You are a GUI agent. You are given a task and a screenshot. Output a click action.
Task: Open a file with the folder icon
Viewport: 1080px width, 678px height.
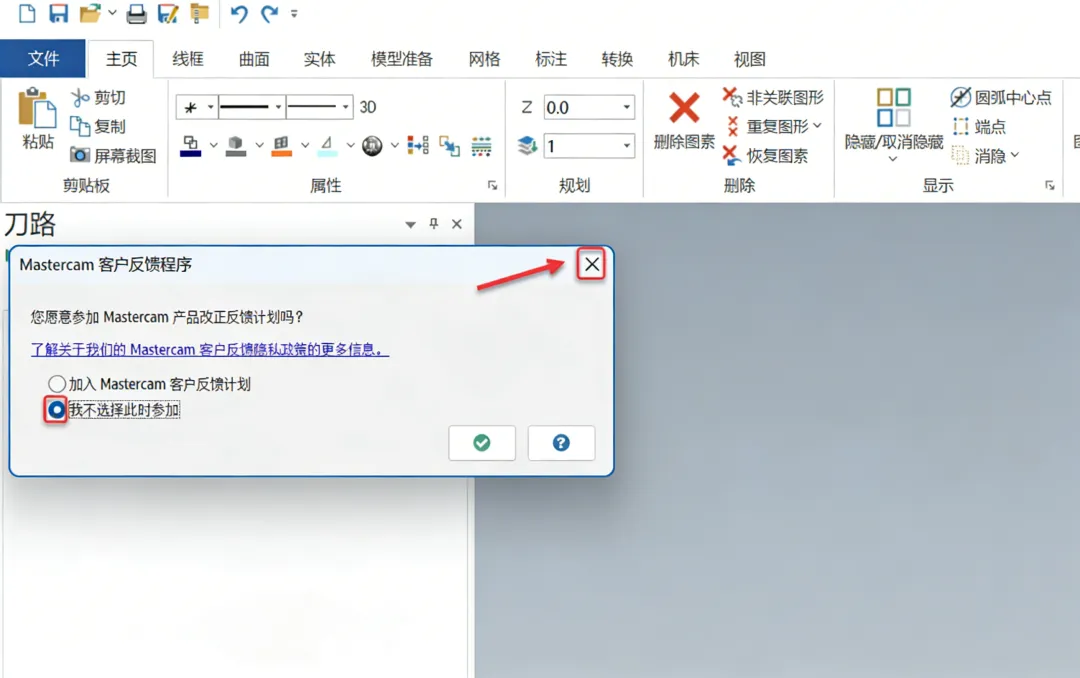pos(90,13)
